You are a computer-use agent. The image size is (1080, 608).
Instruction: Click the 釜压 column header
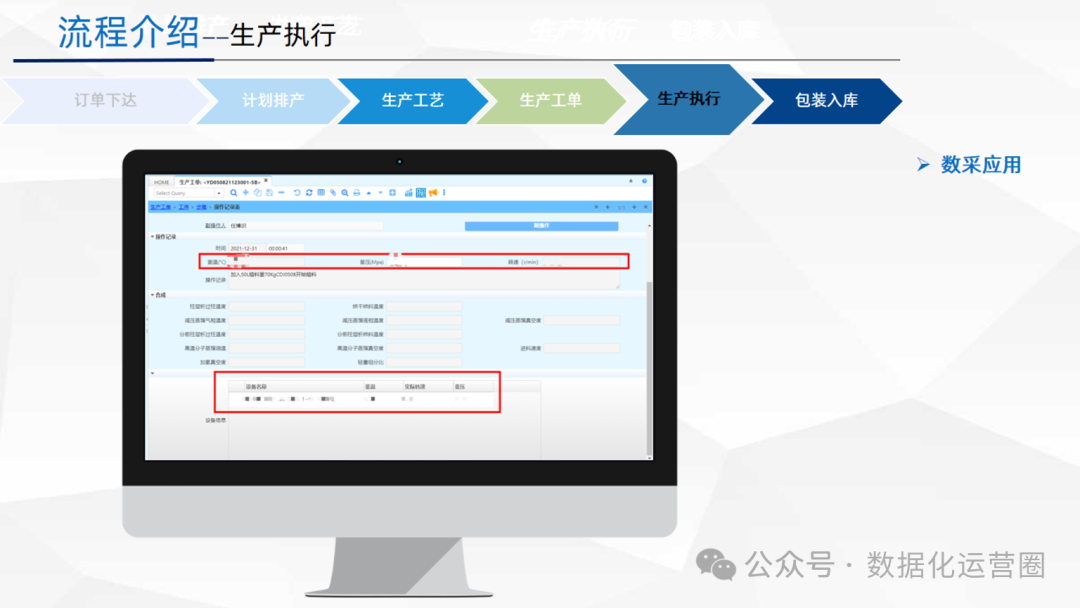coord(472,386)
